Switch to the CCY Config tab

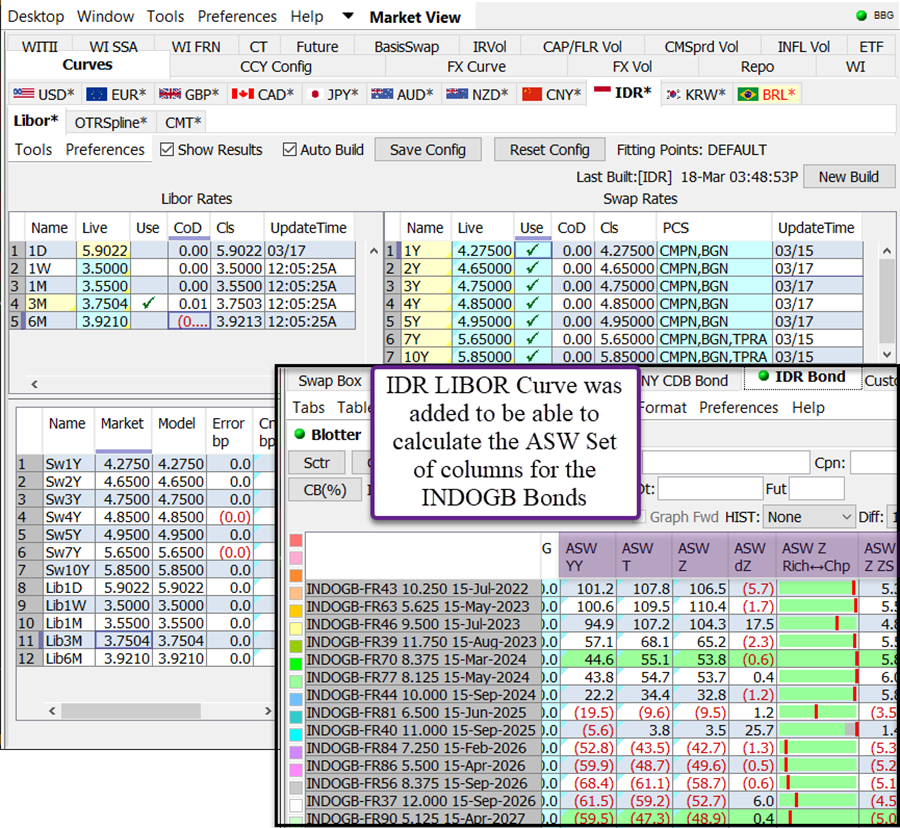click(276, 67)
